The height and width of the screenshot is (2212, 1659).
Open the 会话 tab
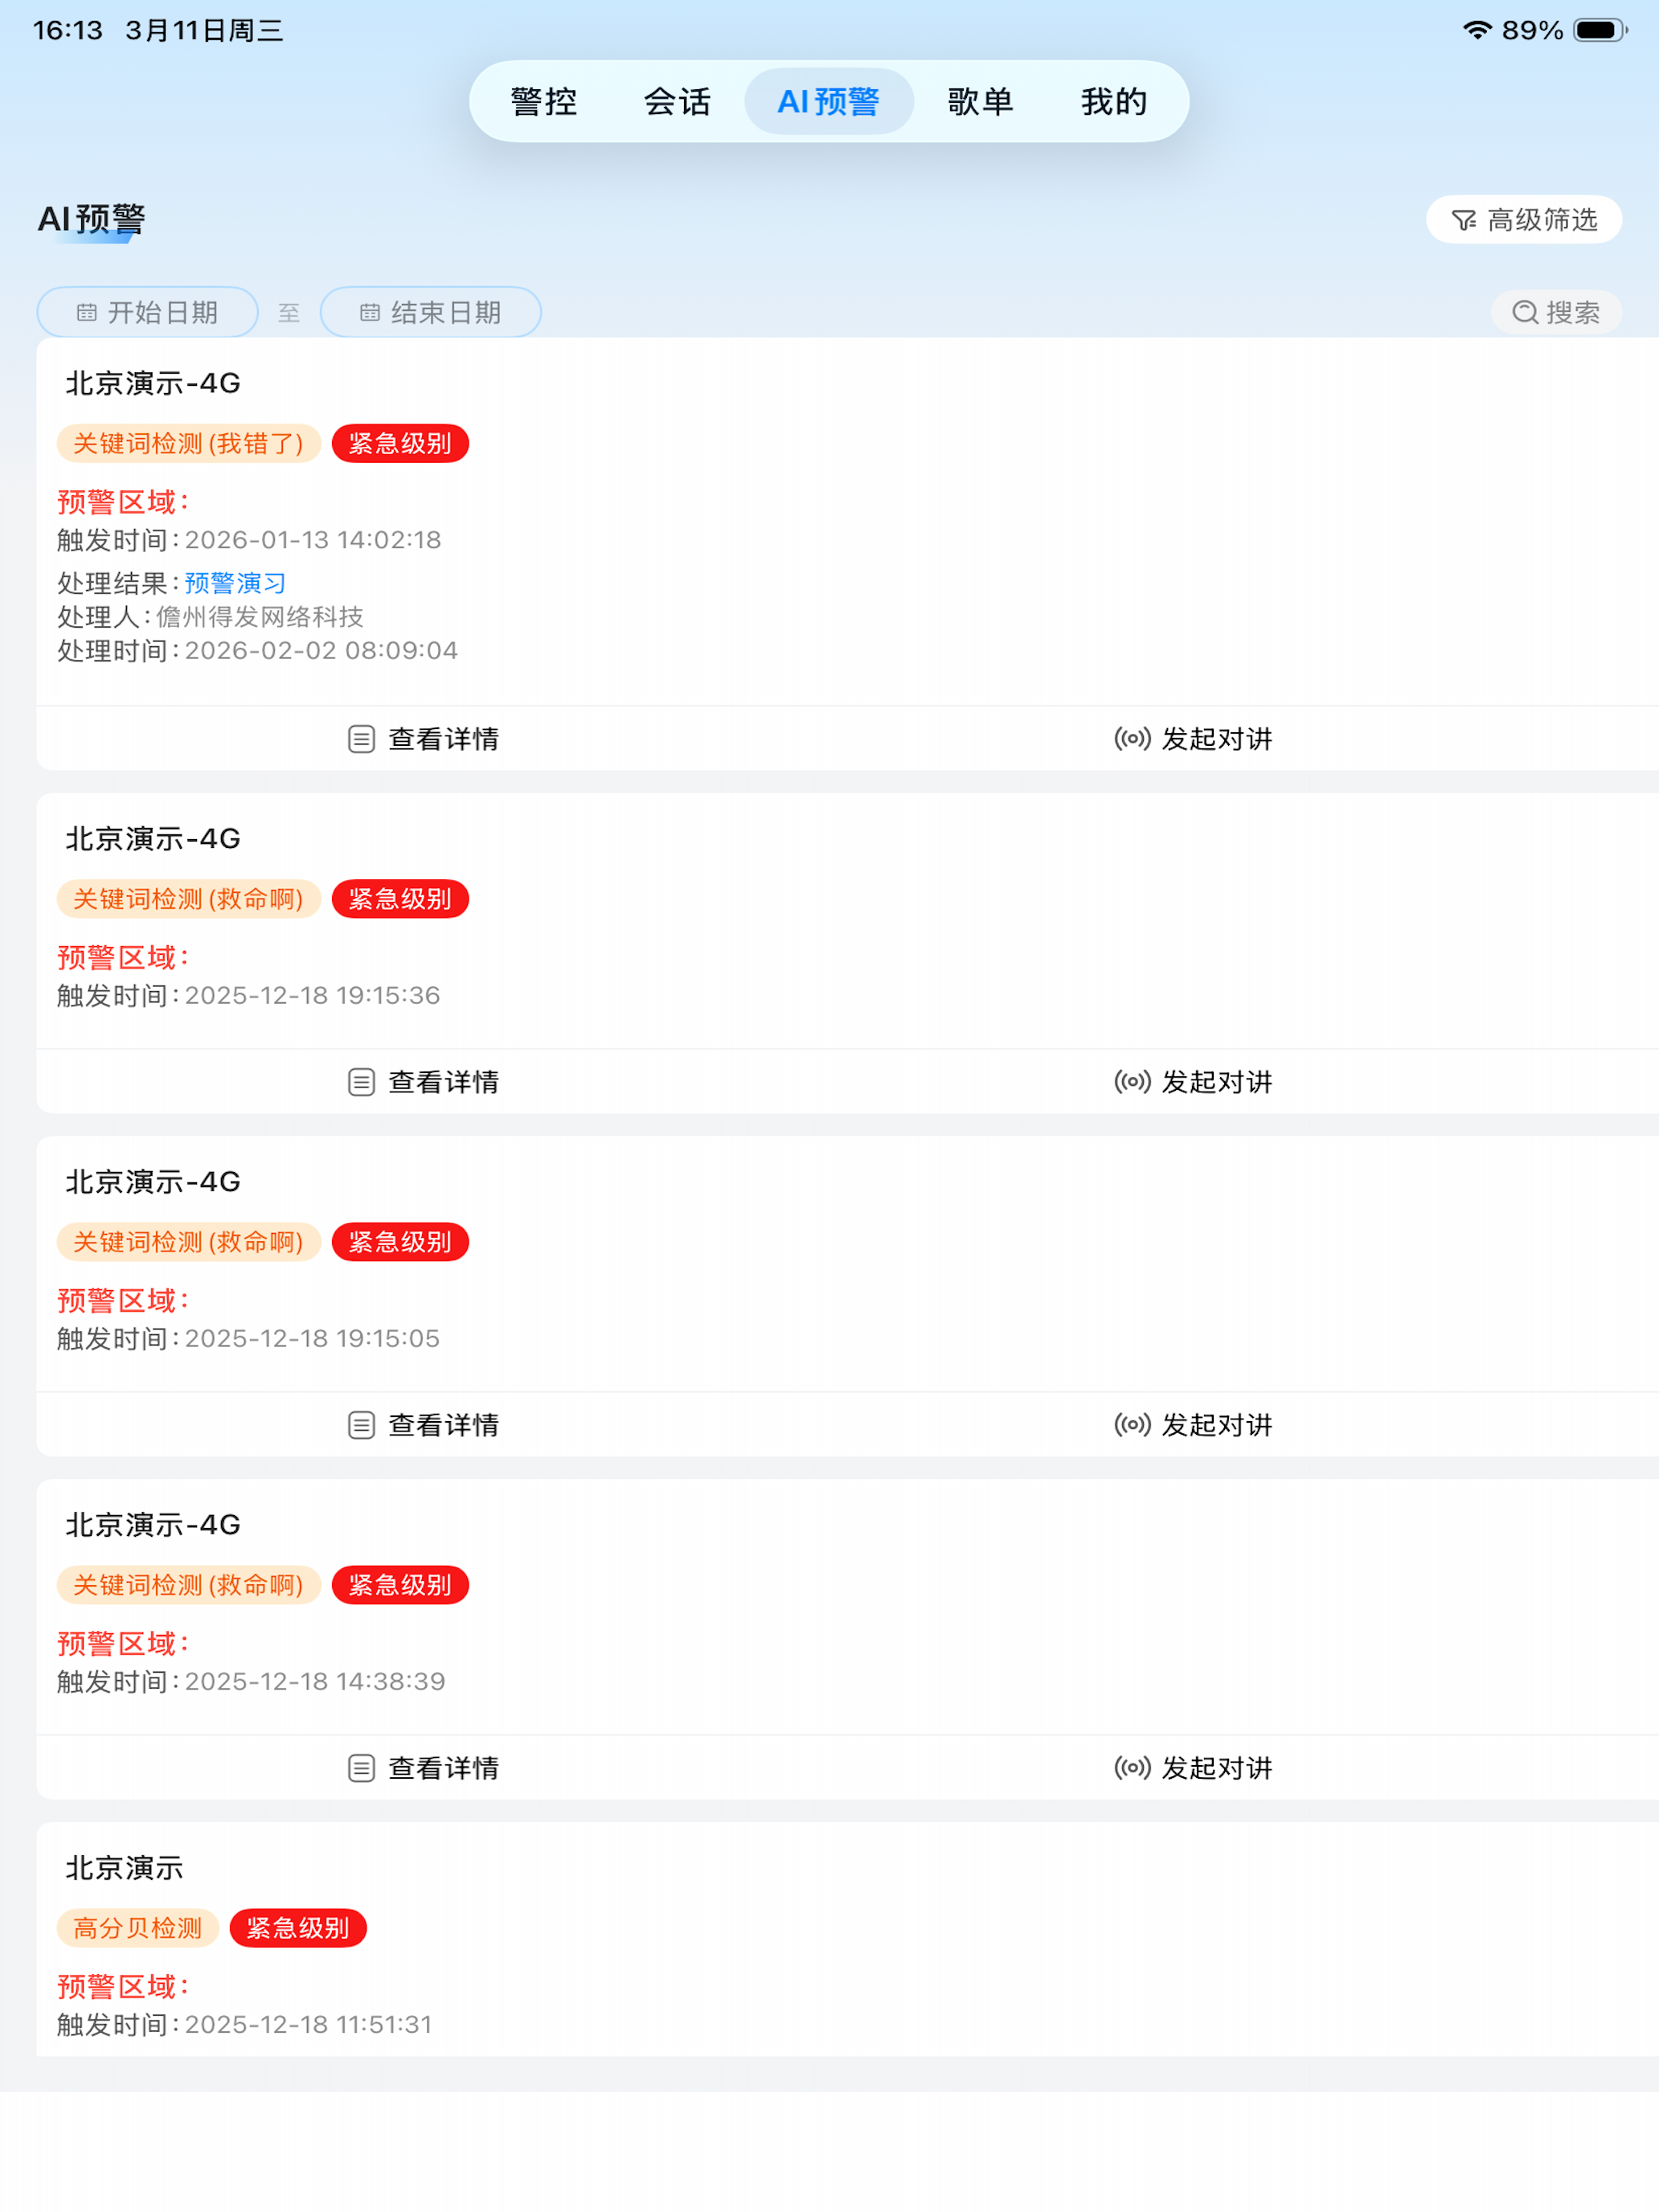(677, 102)
